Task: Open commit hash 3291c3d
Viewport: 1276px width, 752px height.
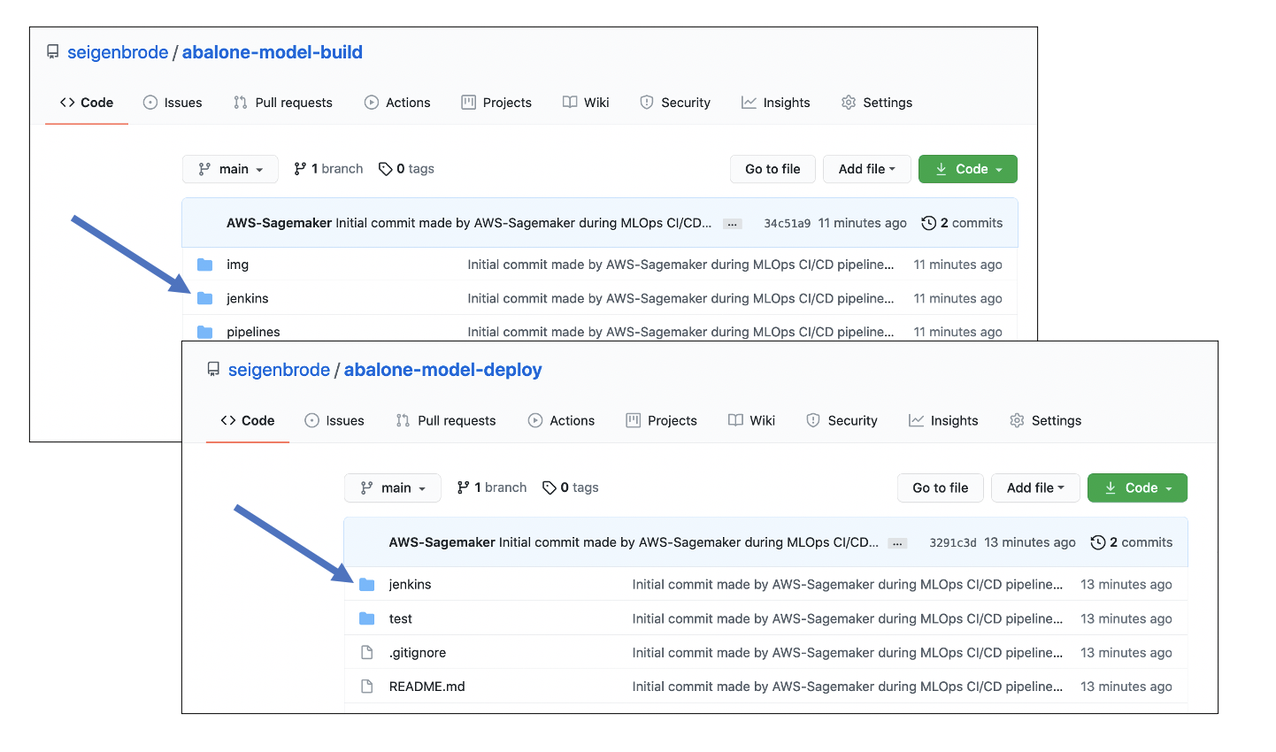Action: click(x=952, y=542)
